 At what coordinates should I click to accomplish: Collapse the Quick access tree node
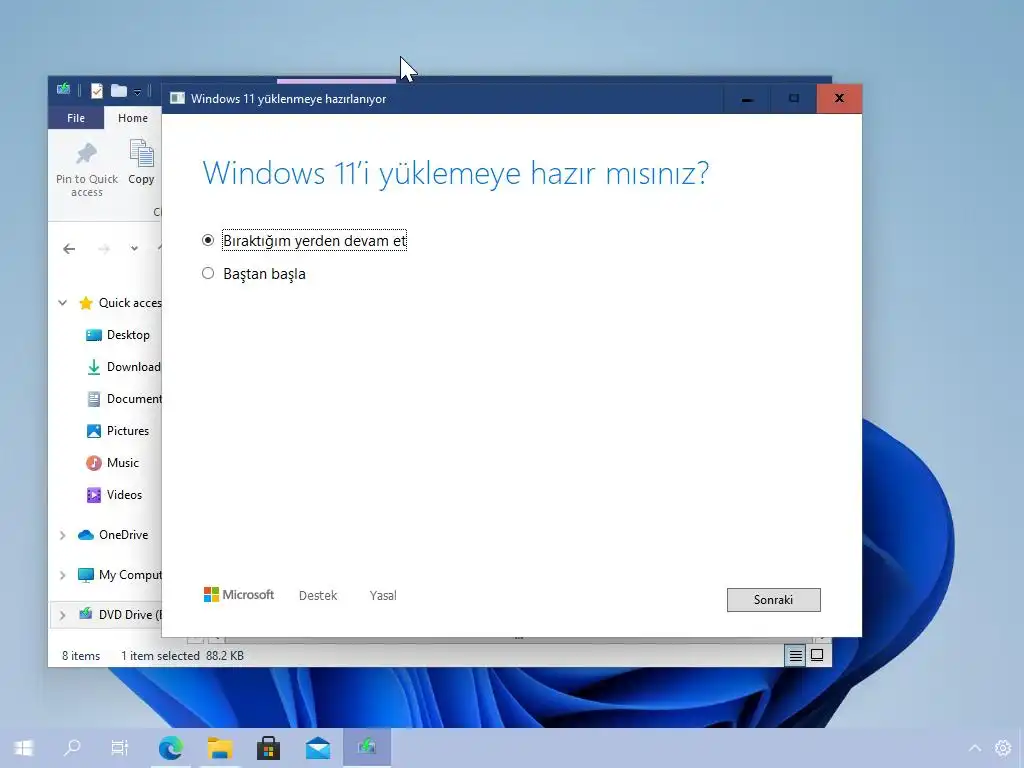[63, 302]
